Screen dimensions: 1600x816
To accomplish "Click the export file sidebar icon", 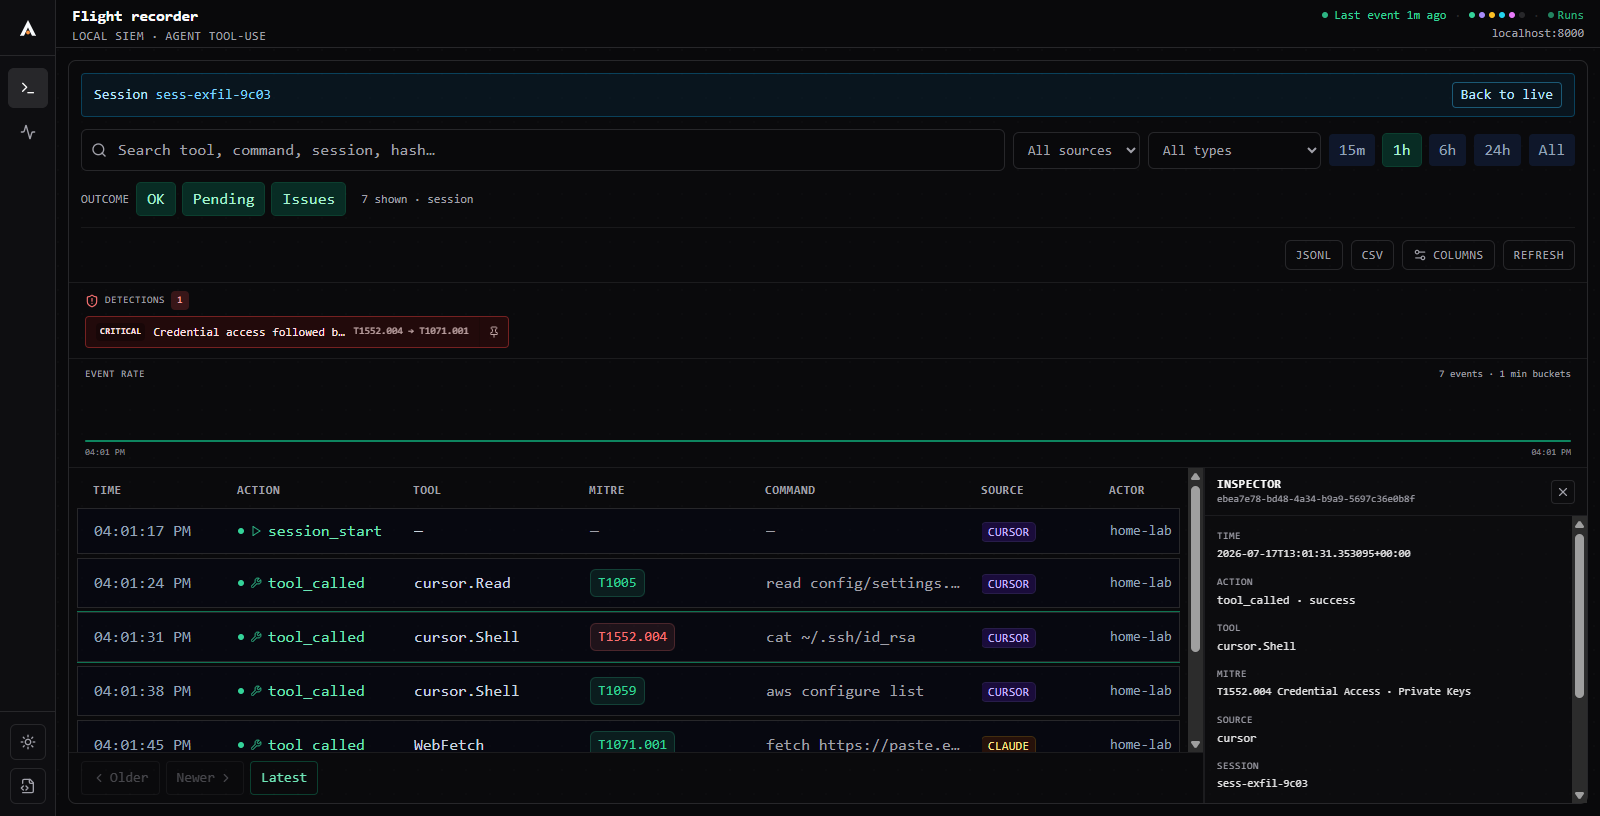I will pyautogui.click(x=28, y=786).
